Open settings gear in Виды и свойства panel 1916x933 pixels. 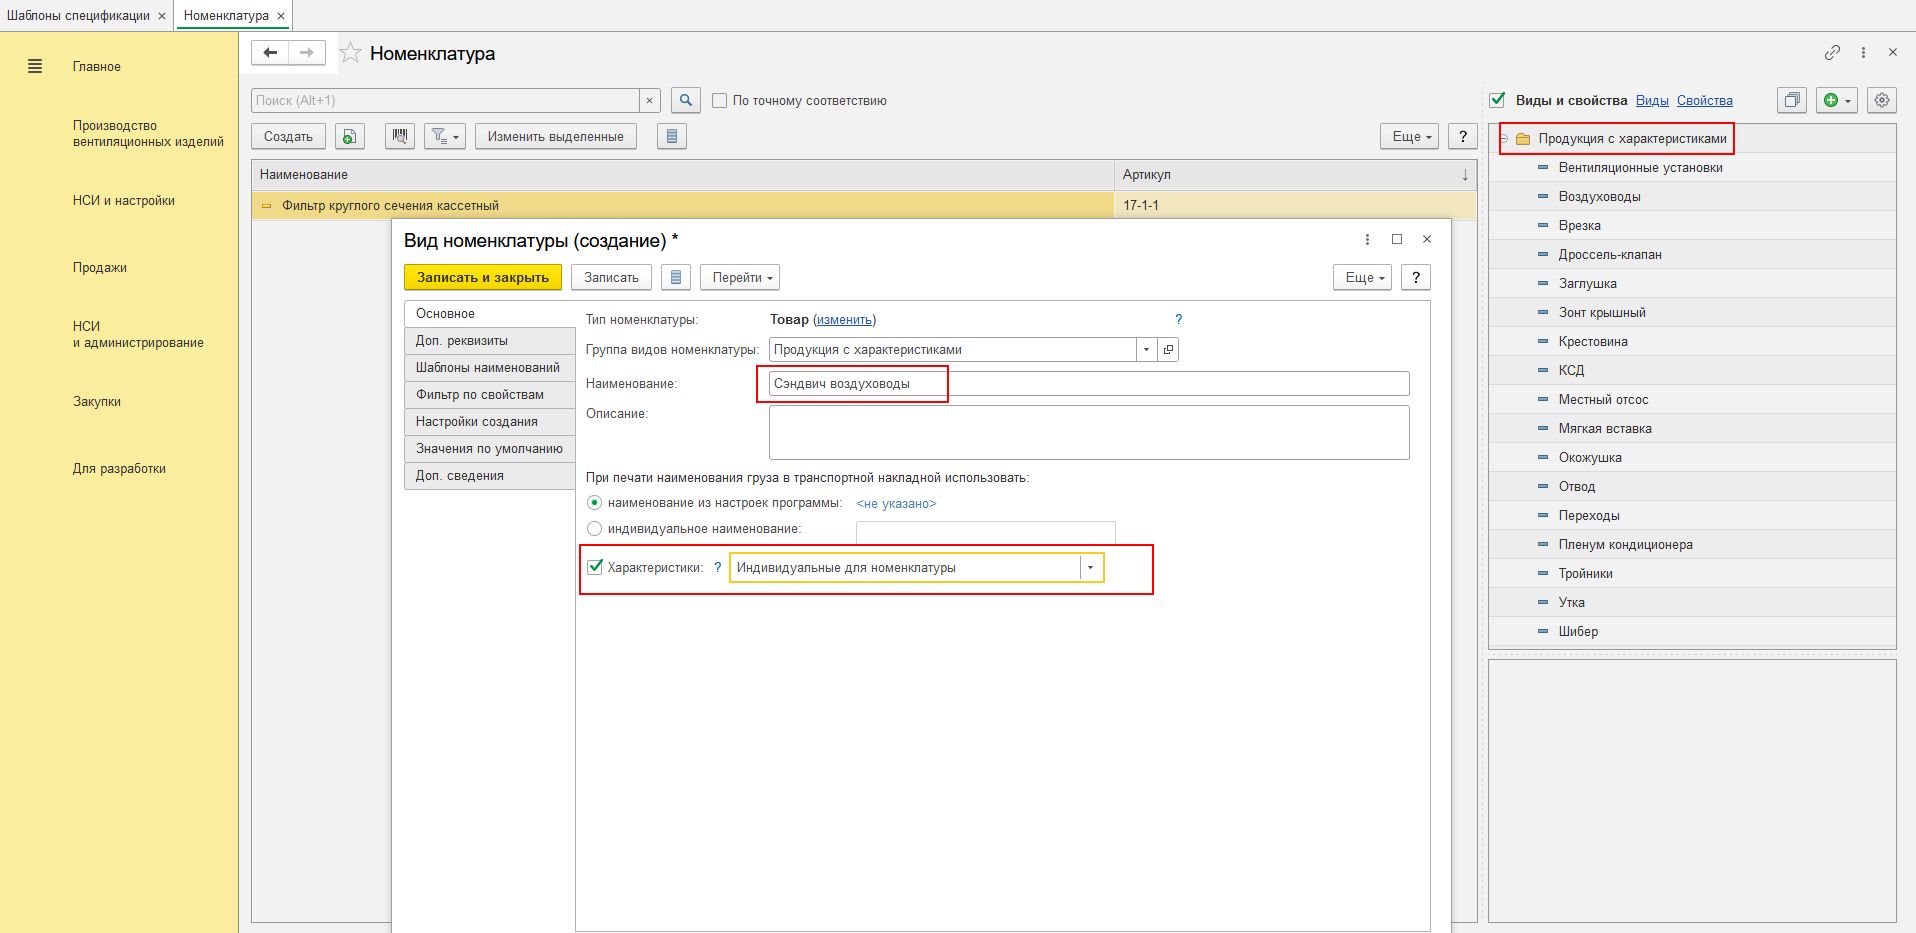point(1881,100)
